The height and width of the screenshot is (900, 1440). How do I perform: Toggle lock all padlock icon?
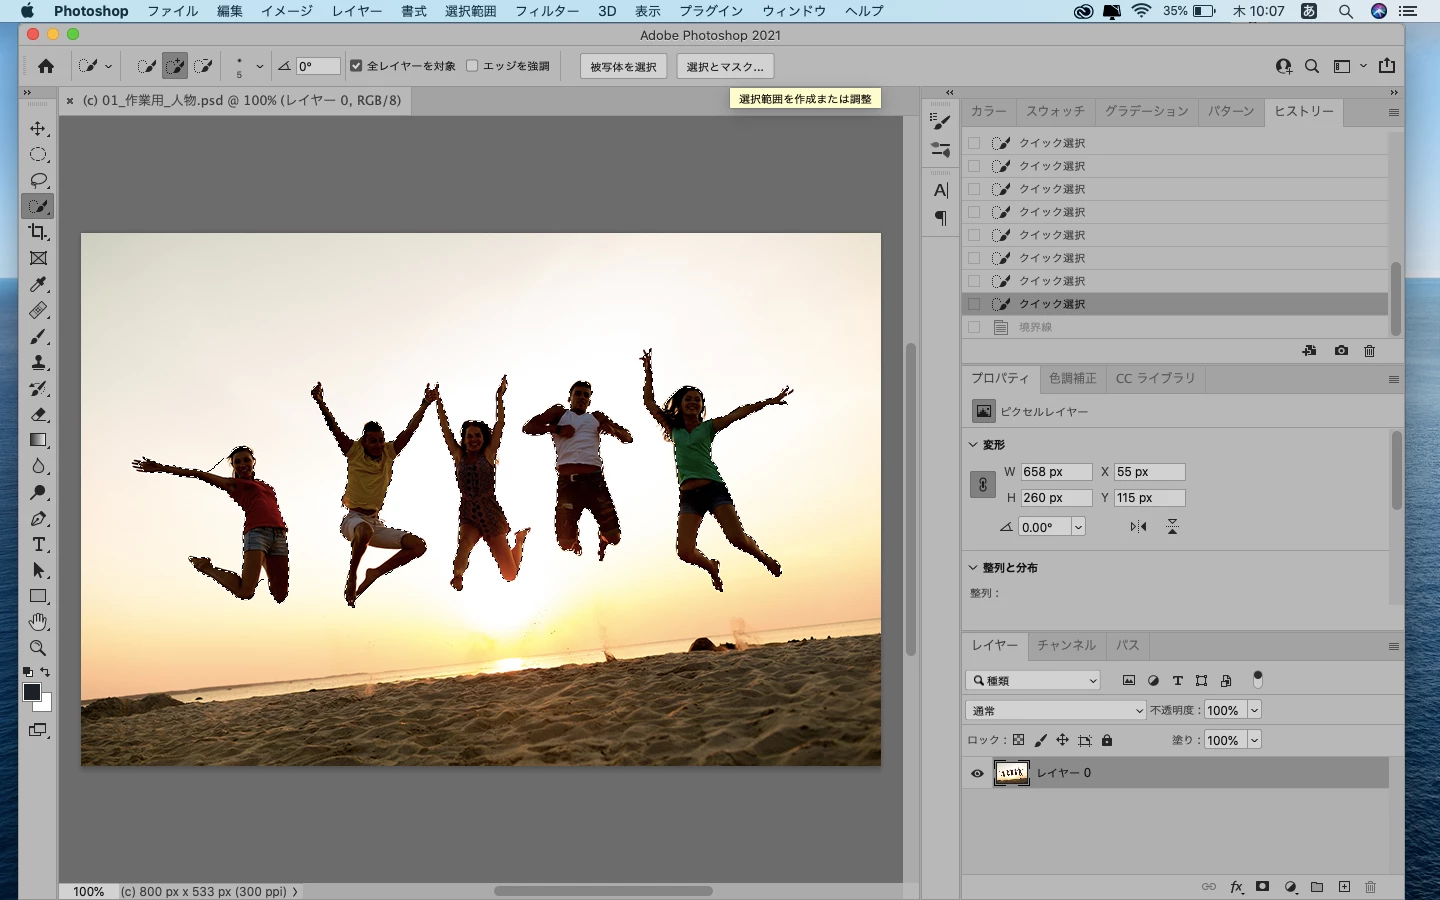(x=1107, y=740)
